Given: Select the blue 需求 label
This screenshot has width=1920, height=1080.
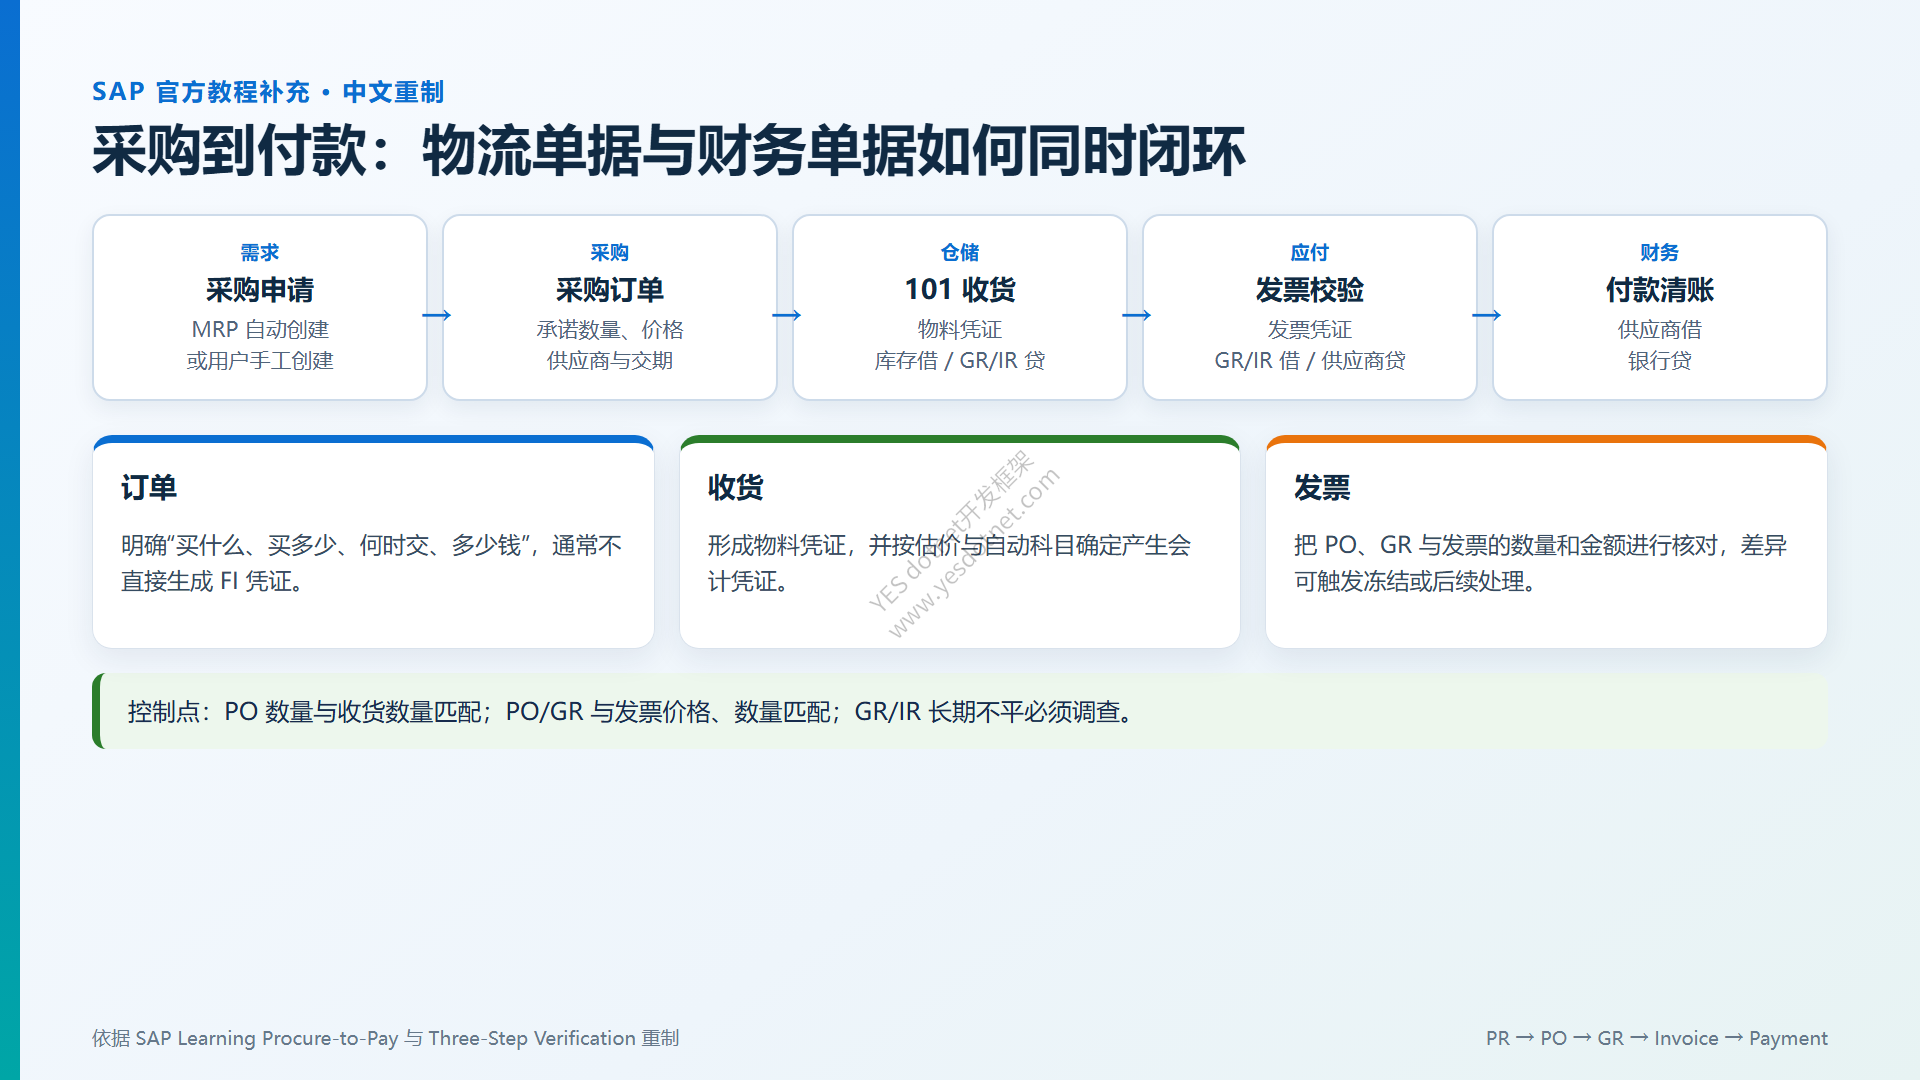Looking at the screenshot, I should pos(260,252).
